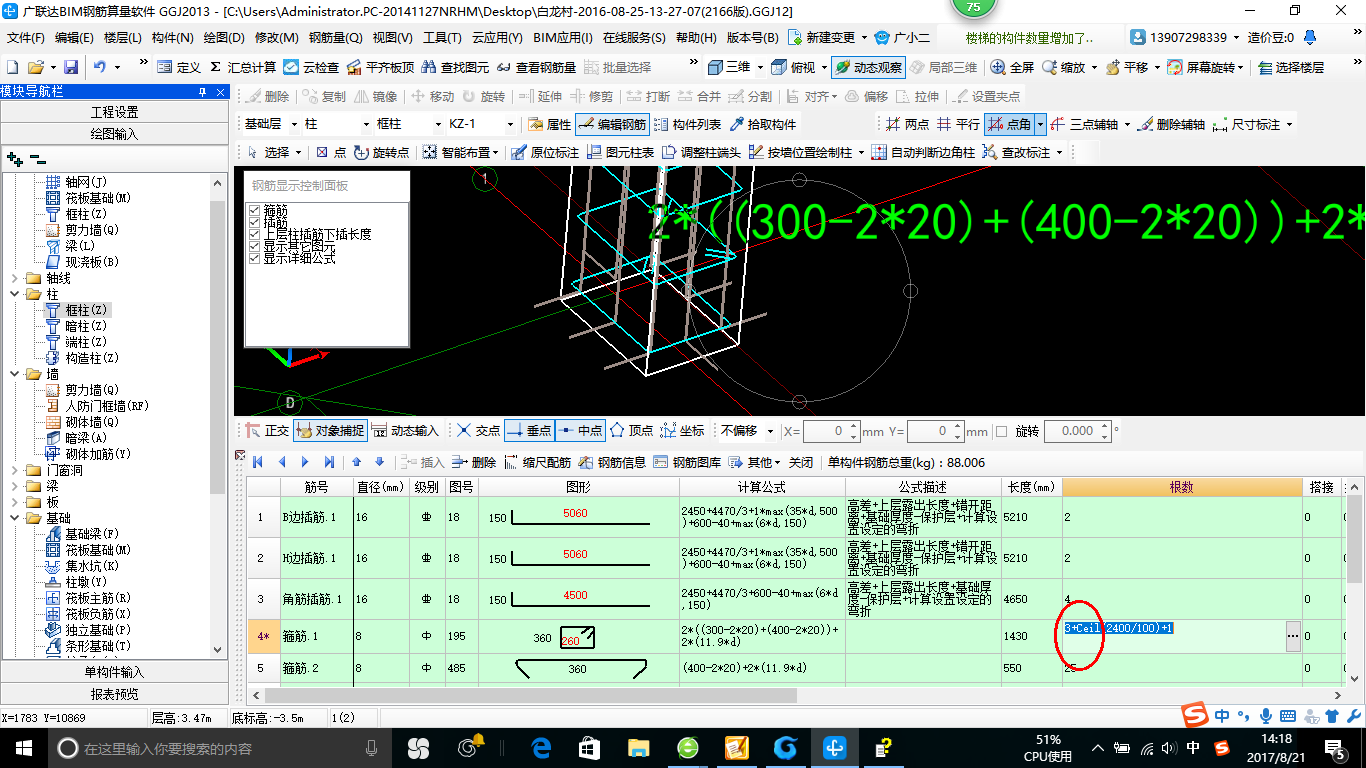Click 钢筋信息 rebar info button
Image resolution: width=1366 pixels, height=768 pixels.
point(611,462)
